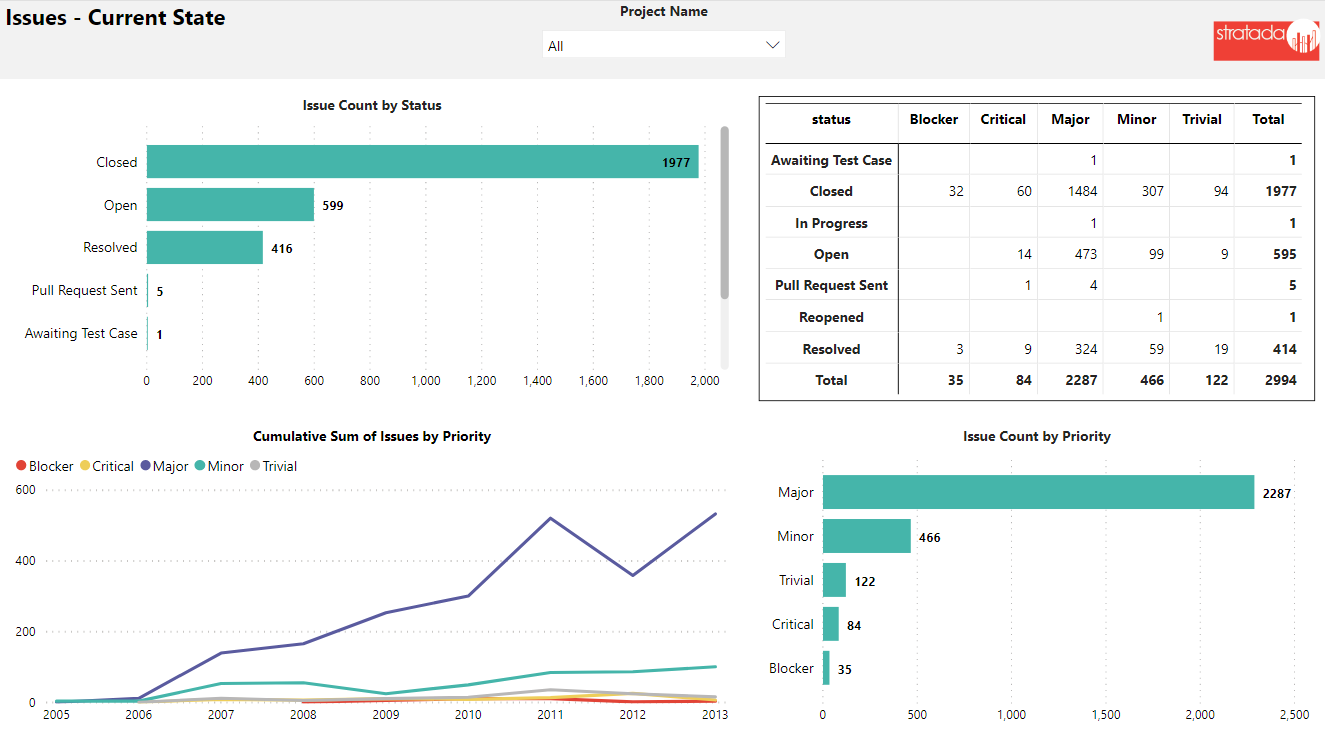Click the Total column header in table
Screen dimensions: 1325x741
coord(1268,119)
